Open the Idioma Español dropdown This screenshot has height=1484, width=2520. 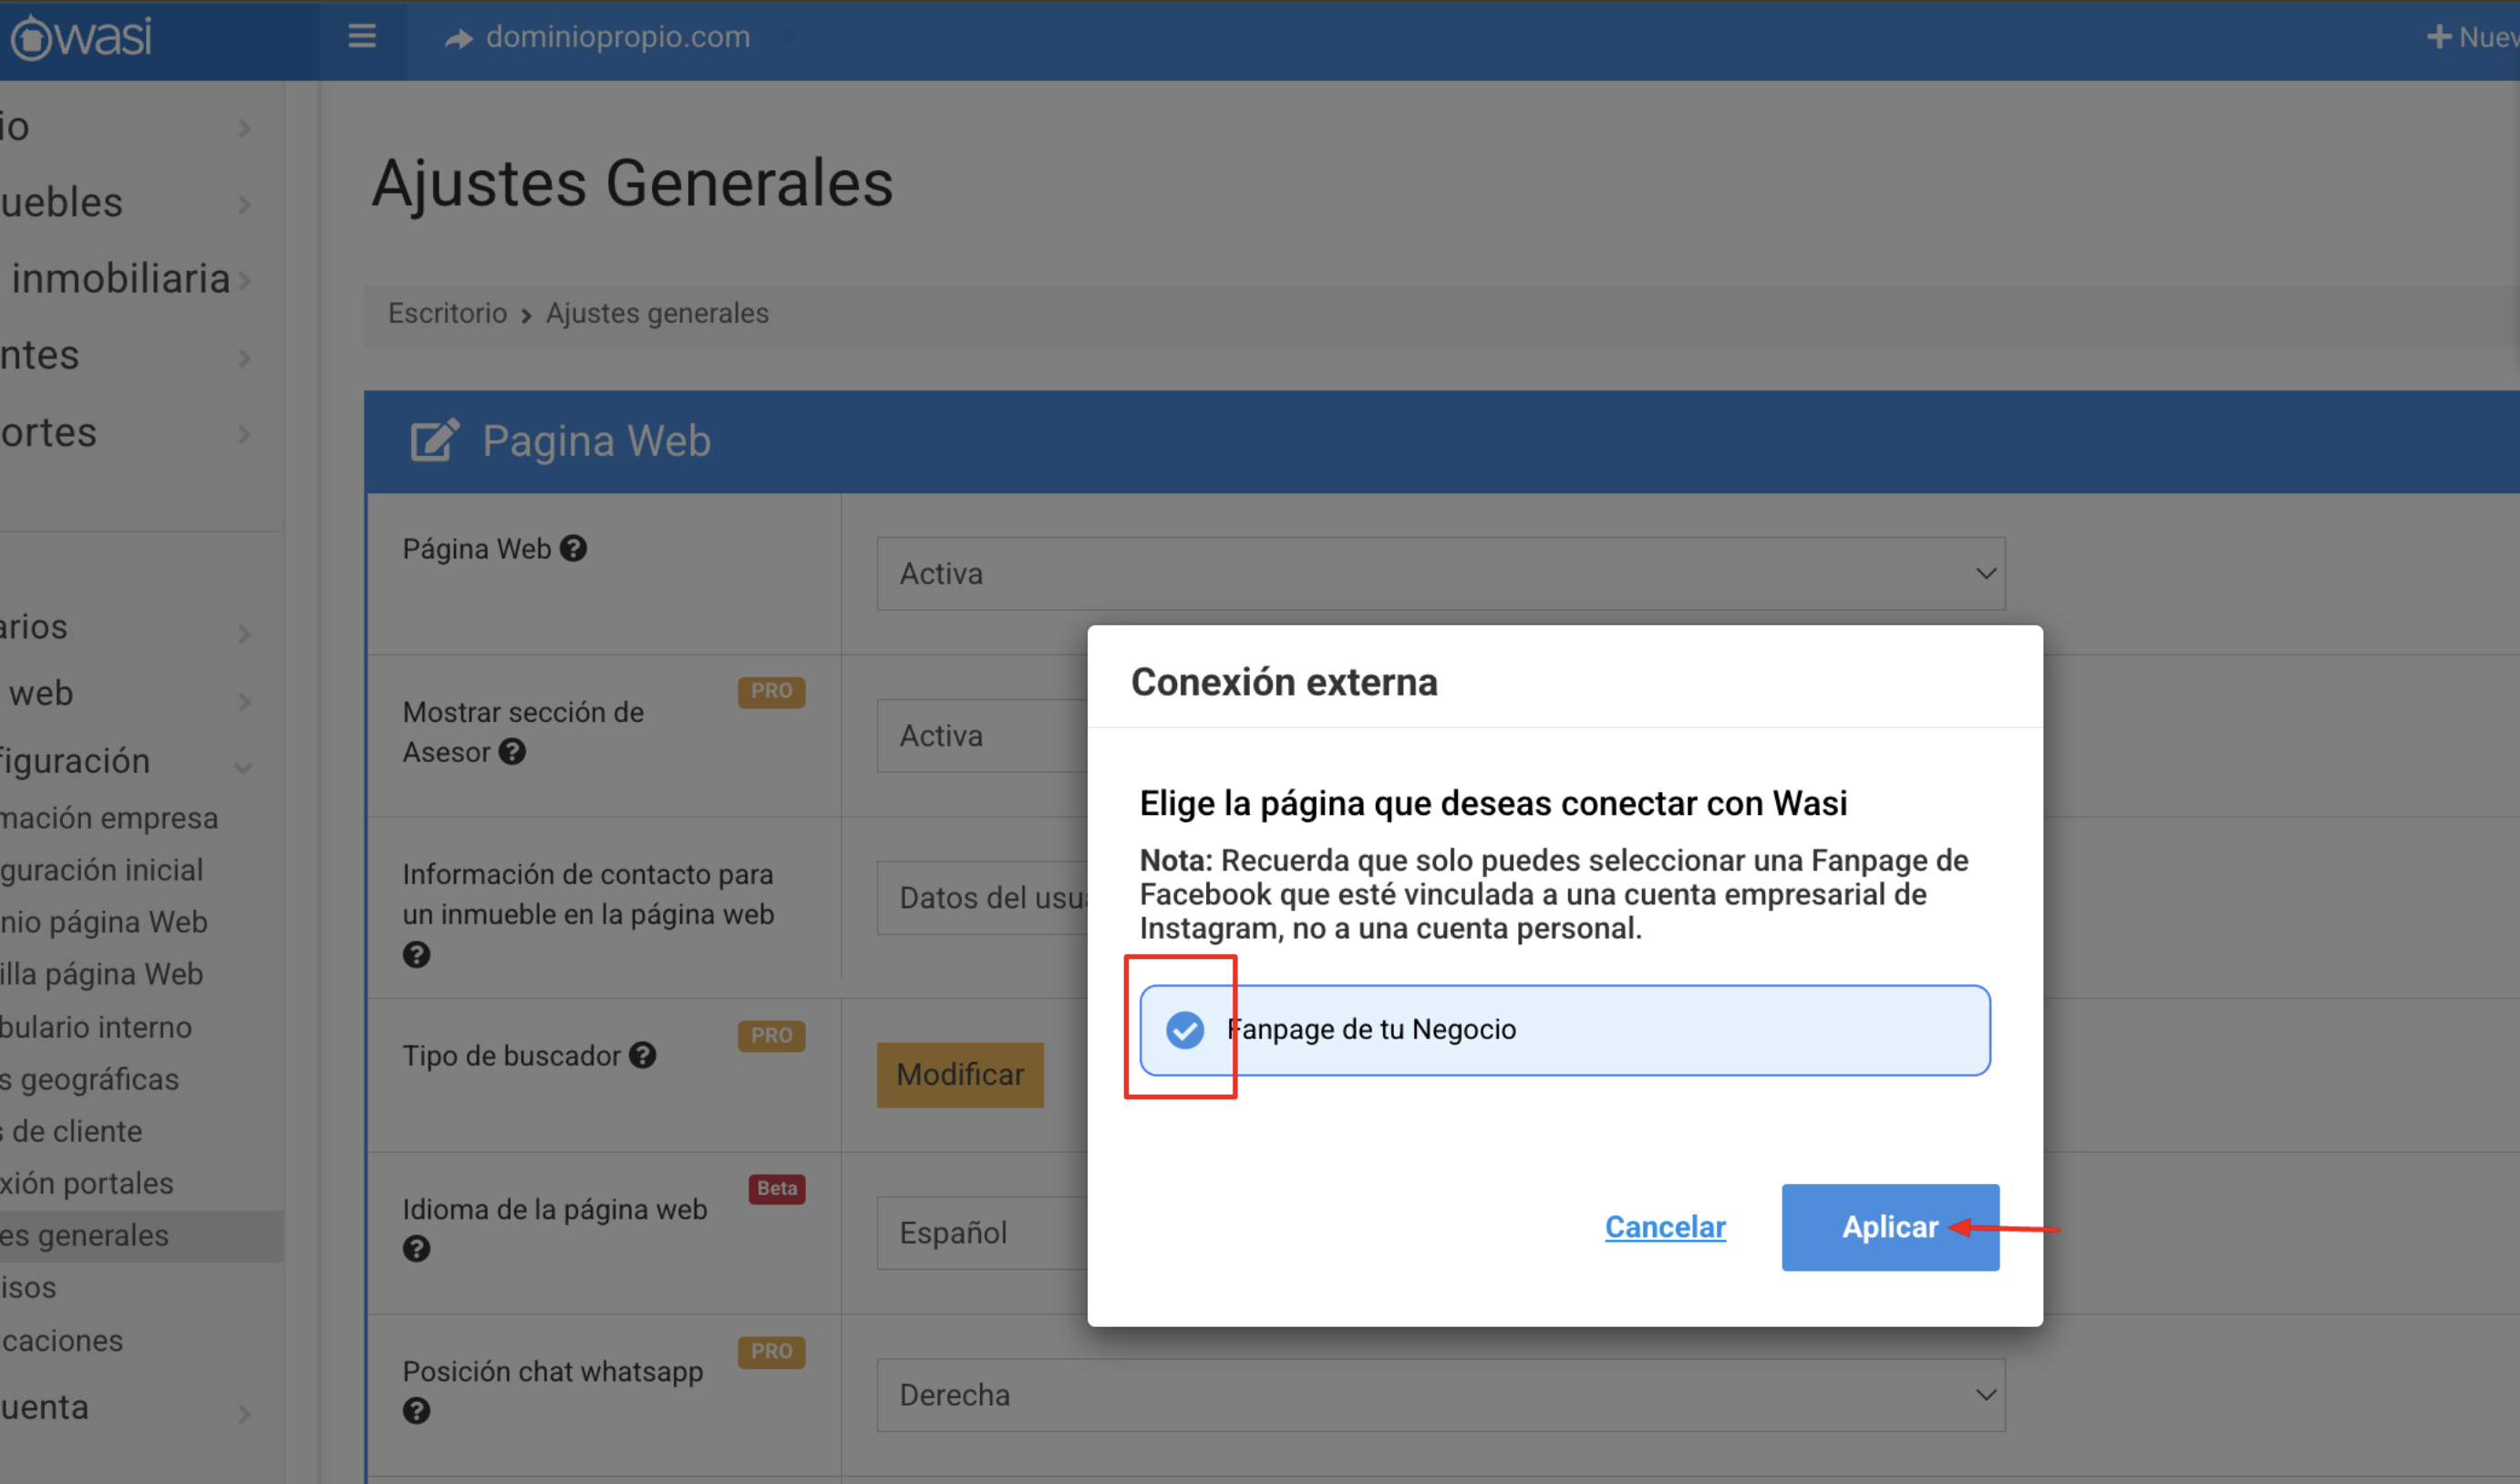pyautogui.click(x=980, y=1232)
